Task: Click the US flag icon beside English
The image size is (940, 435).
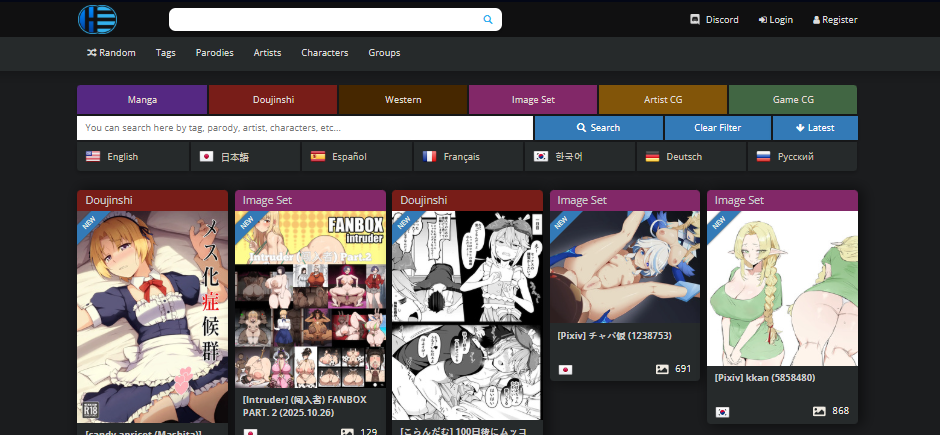Action: [93, 156]
